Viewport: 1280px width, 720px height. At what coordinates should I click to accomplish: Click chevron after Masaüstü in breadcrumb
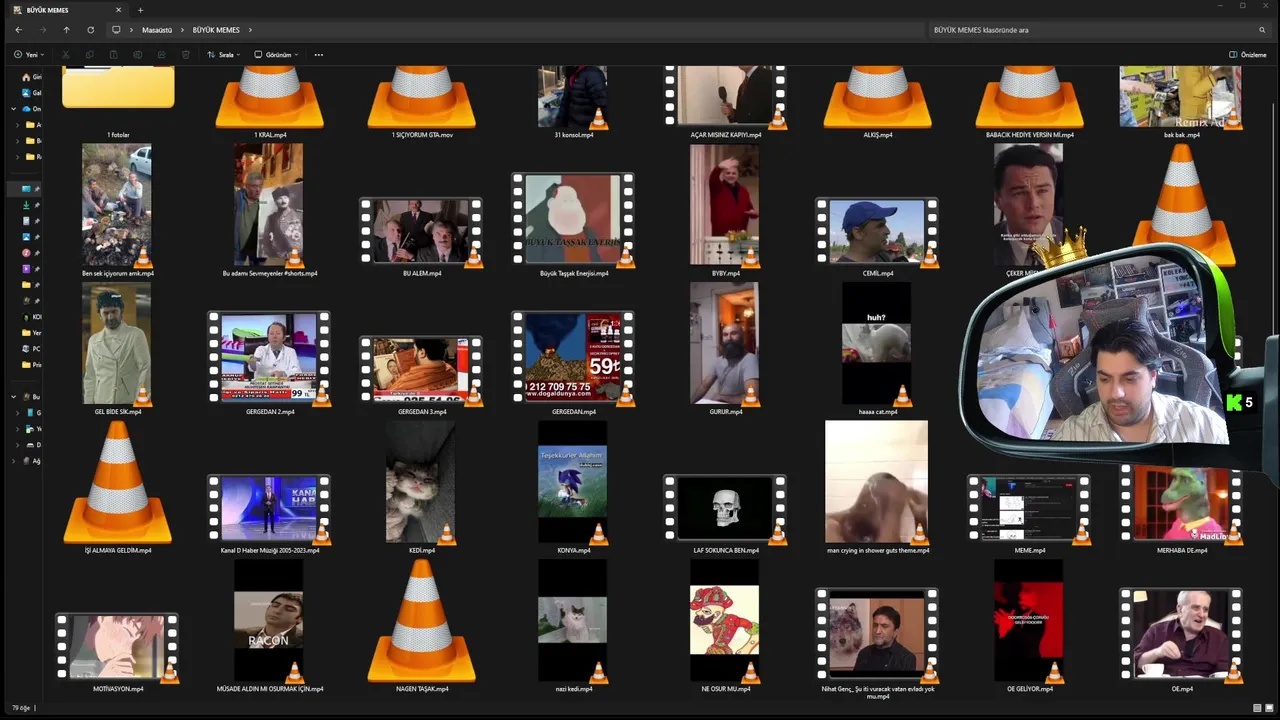point(182,30)
